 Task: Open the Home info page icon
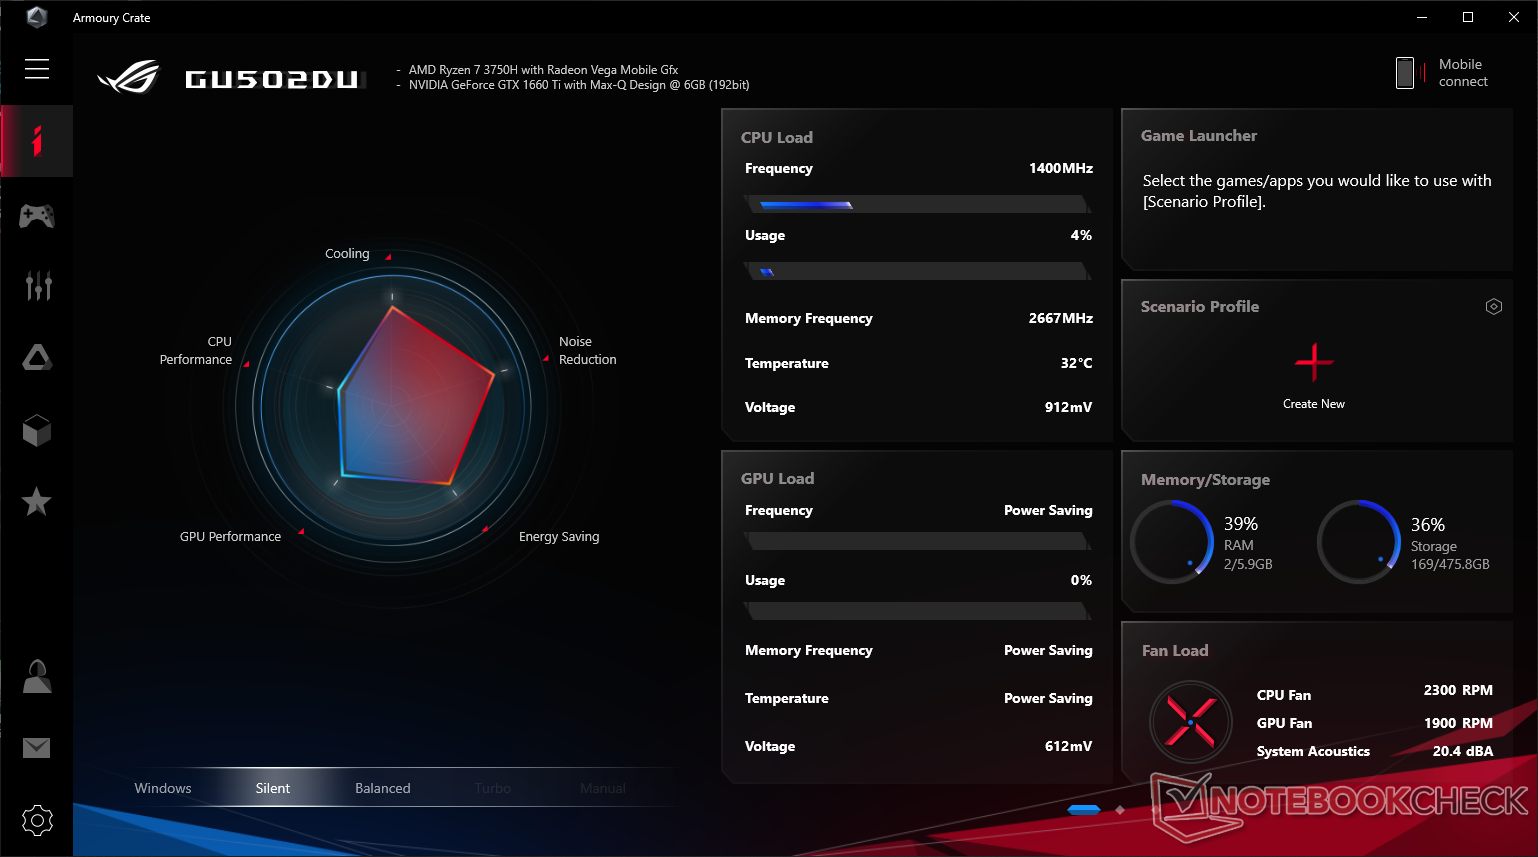37,141
